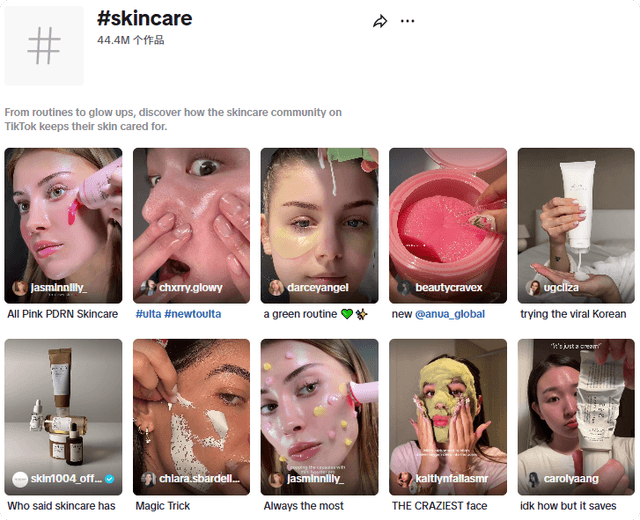The width and height of the screenshot is (640, 520).
Task: Click beautycravex profile avatar
Action: [x=404, y=288]
